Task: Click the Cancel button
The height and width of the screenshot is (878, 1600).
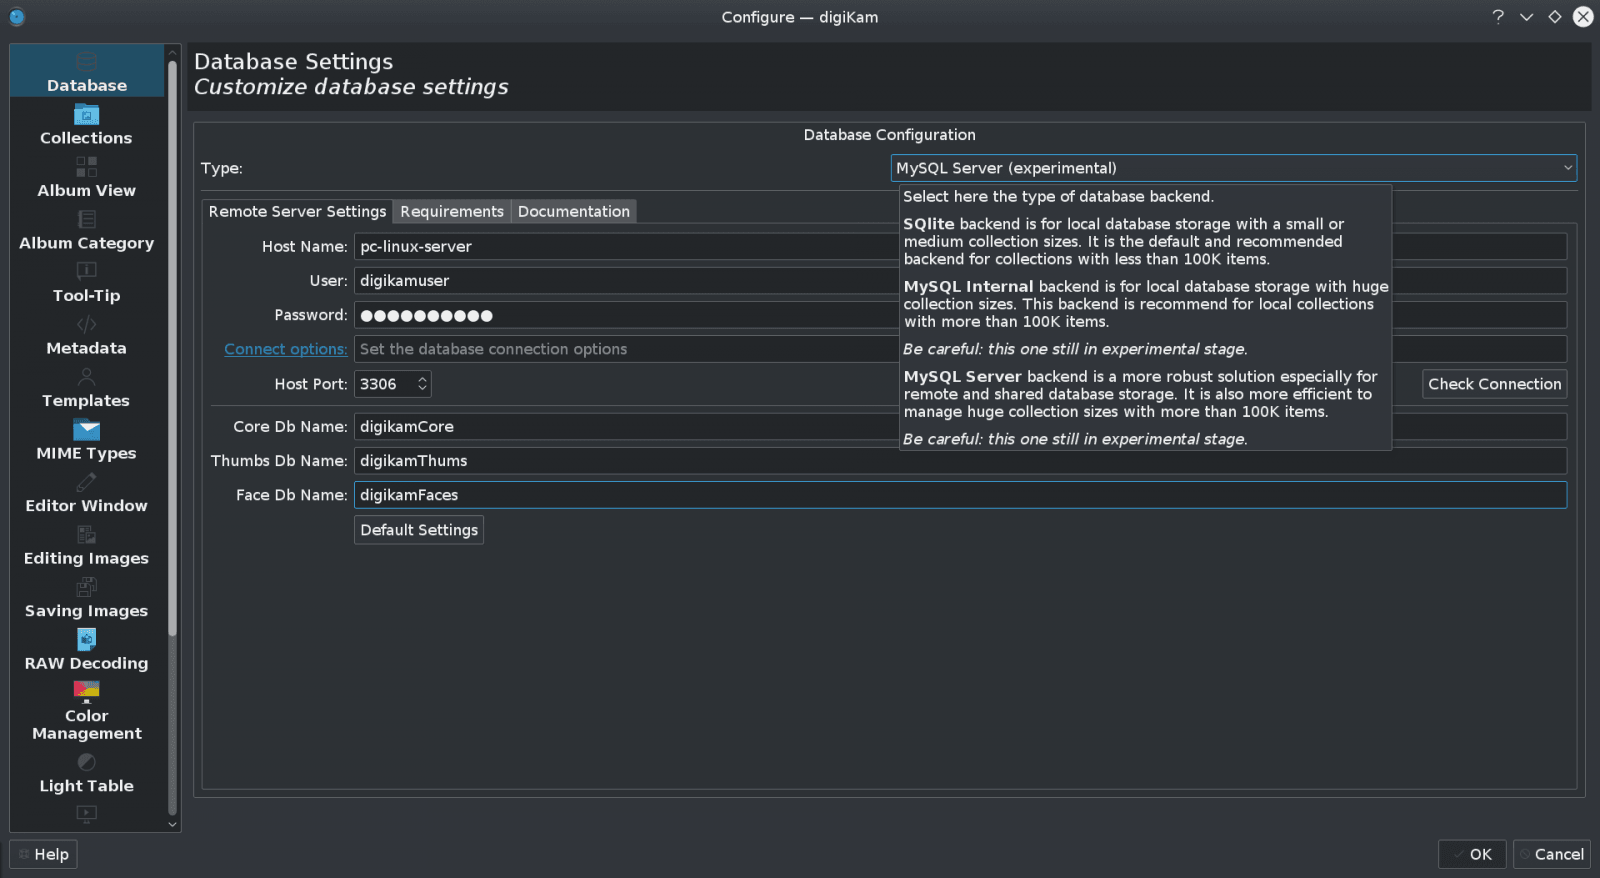Action: click(1552, 854)
